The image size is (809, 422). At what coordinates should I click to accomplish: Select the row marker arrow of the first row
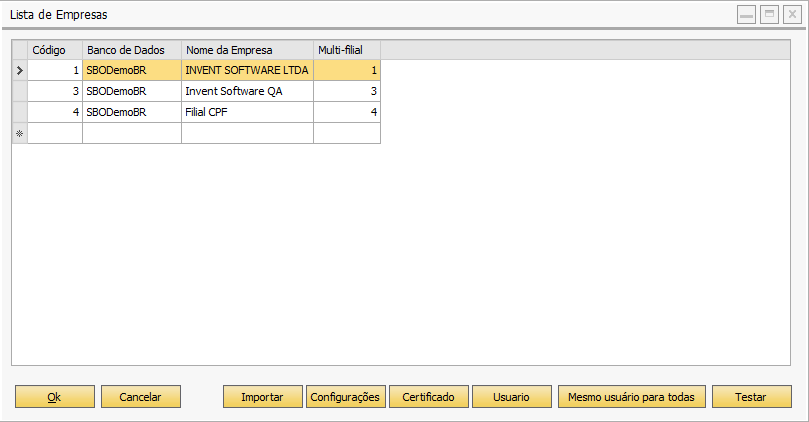tap(20, 70)
